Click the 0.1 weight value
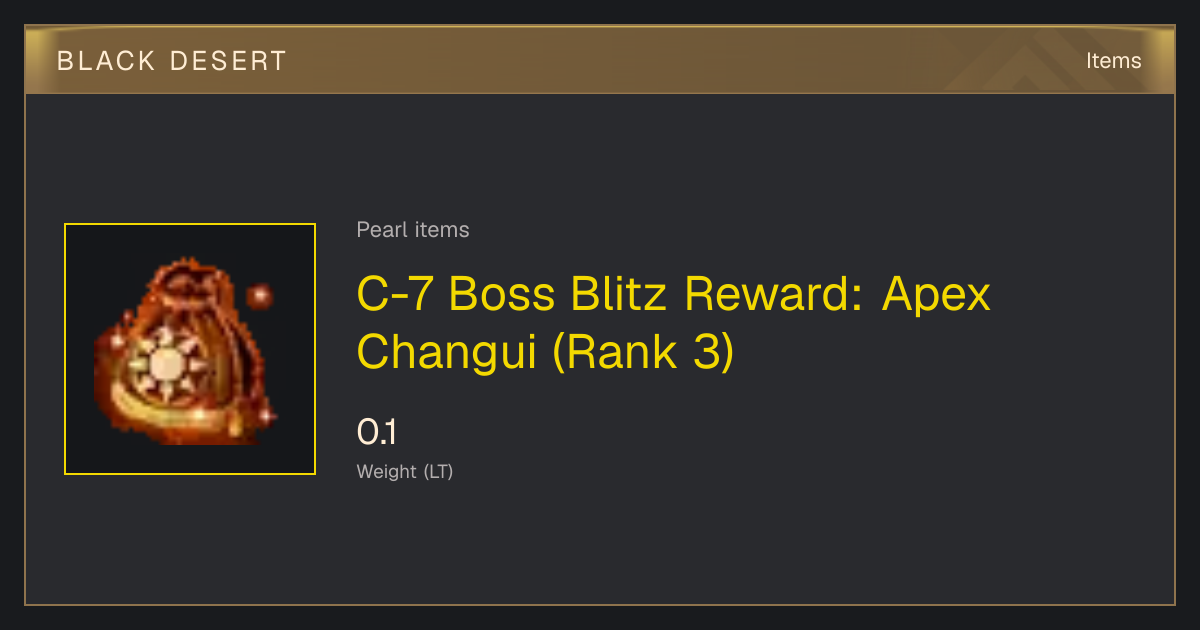Image resolution: width=1200 pixels, height=630 pixels. (x=377, y=432)
